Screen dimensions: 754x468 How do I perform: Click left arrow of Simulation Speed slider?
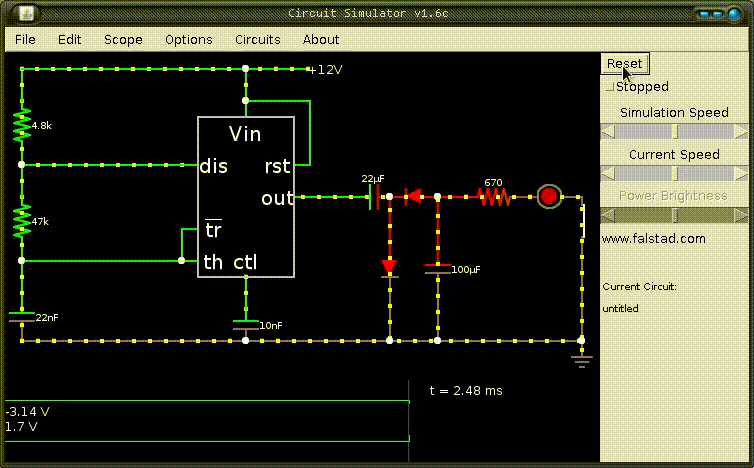[x=608, y=131]
